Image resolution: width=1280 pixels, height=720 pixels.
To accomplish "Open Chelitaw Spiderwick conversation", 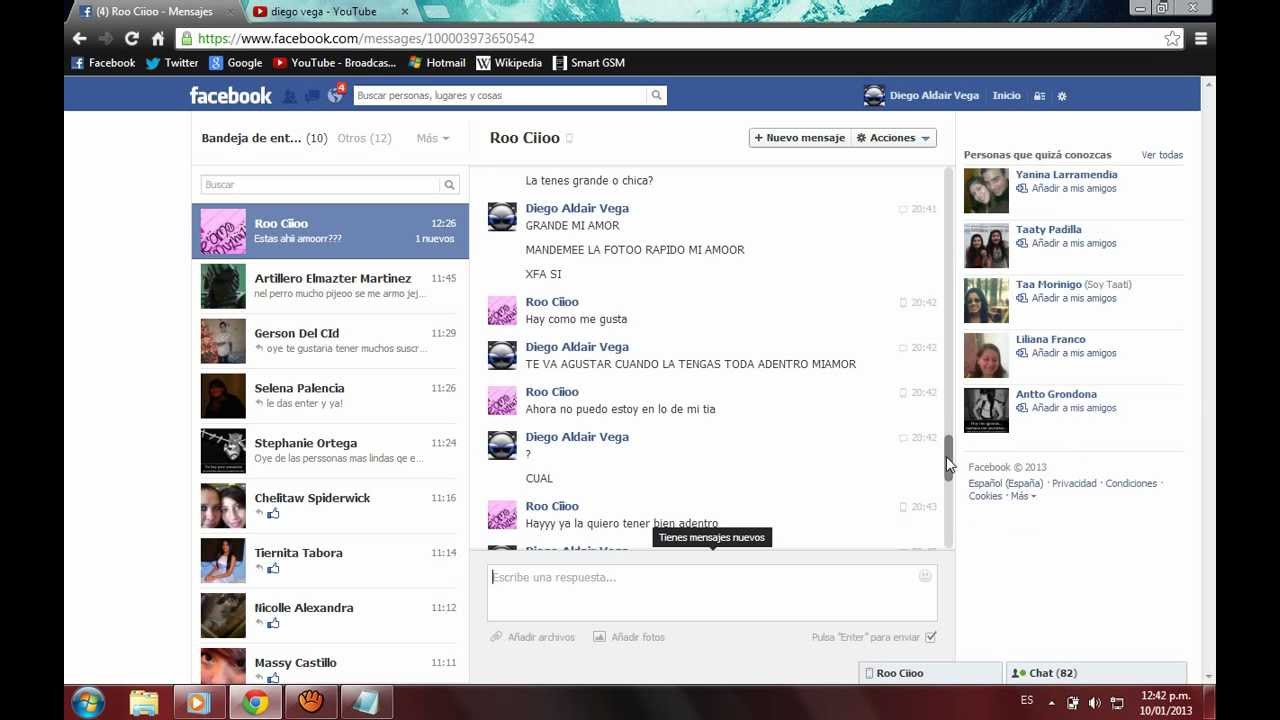I will click(330, 506).
